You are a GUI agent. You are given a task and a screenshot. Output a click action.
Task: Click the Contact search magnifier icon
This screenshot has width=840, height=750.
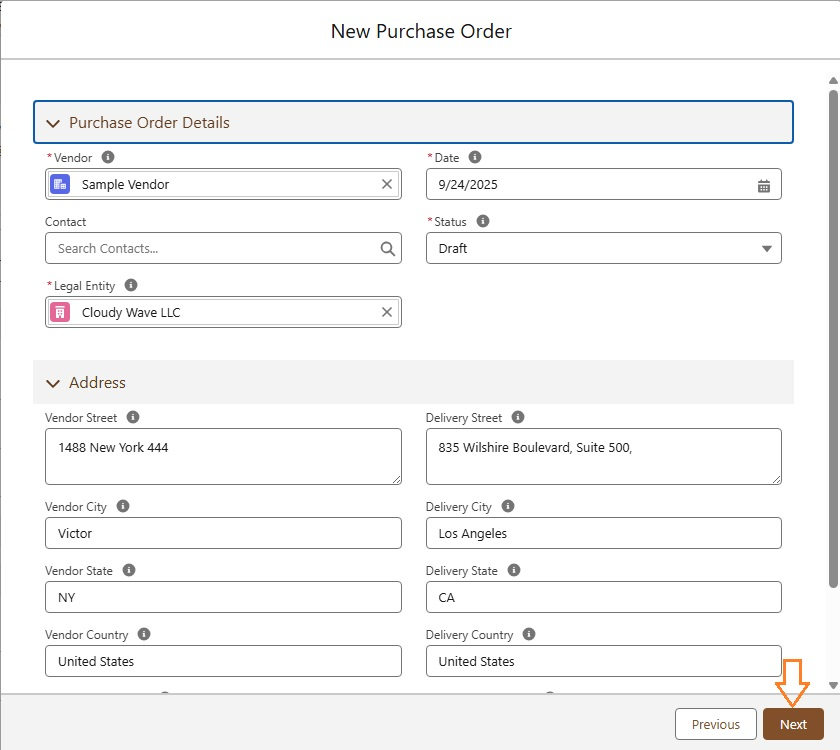[388, 249]
